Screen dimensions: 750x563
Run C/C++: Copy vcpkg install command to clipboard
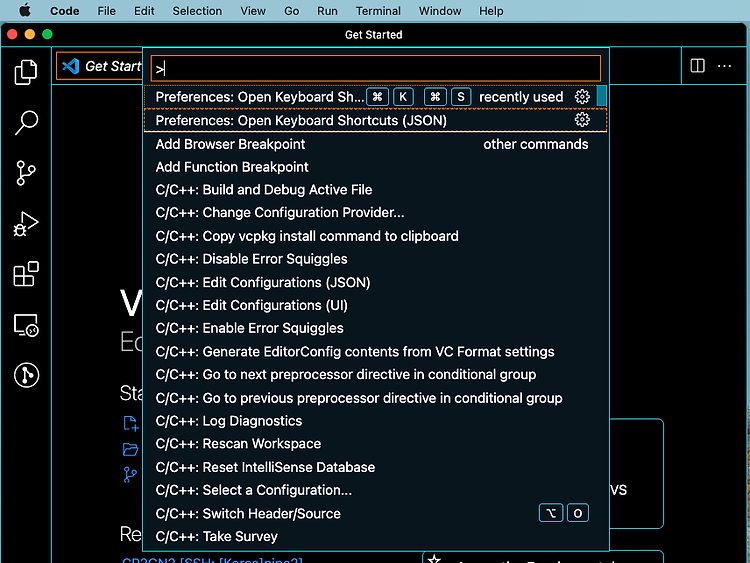point(375,236)
